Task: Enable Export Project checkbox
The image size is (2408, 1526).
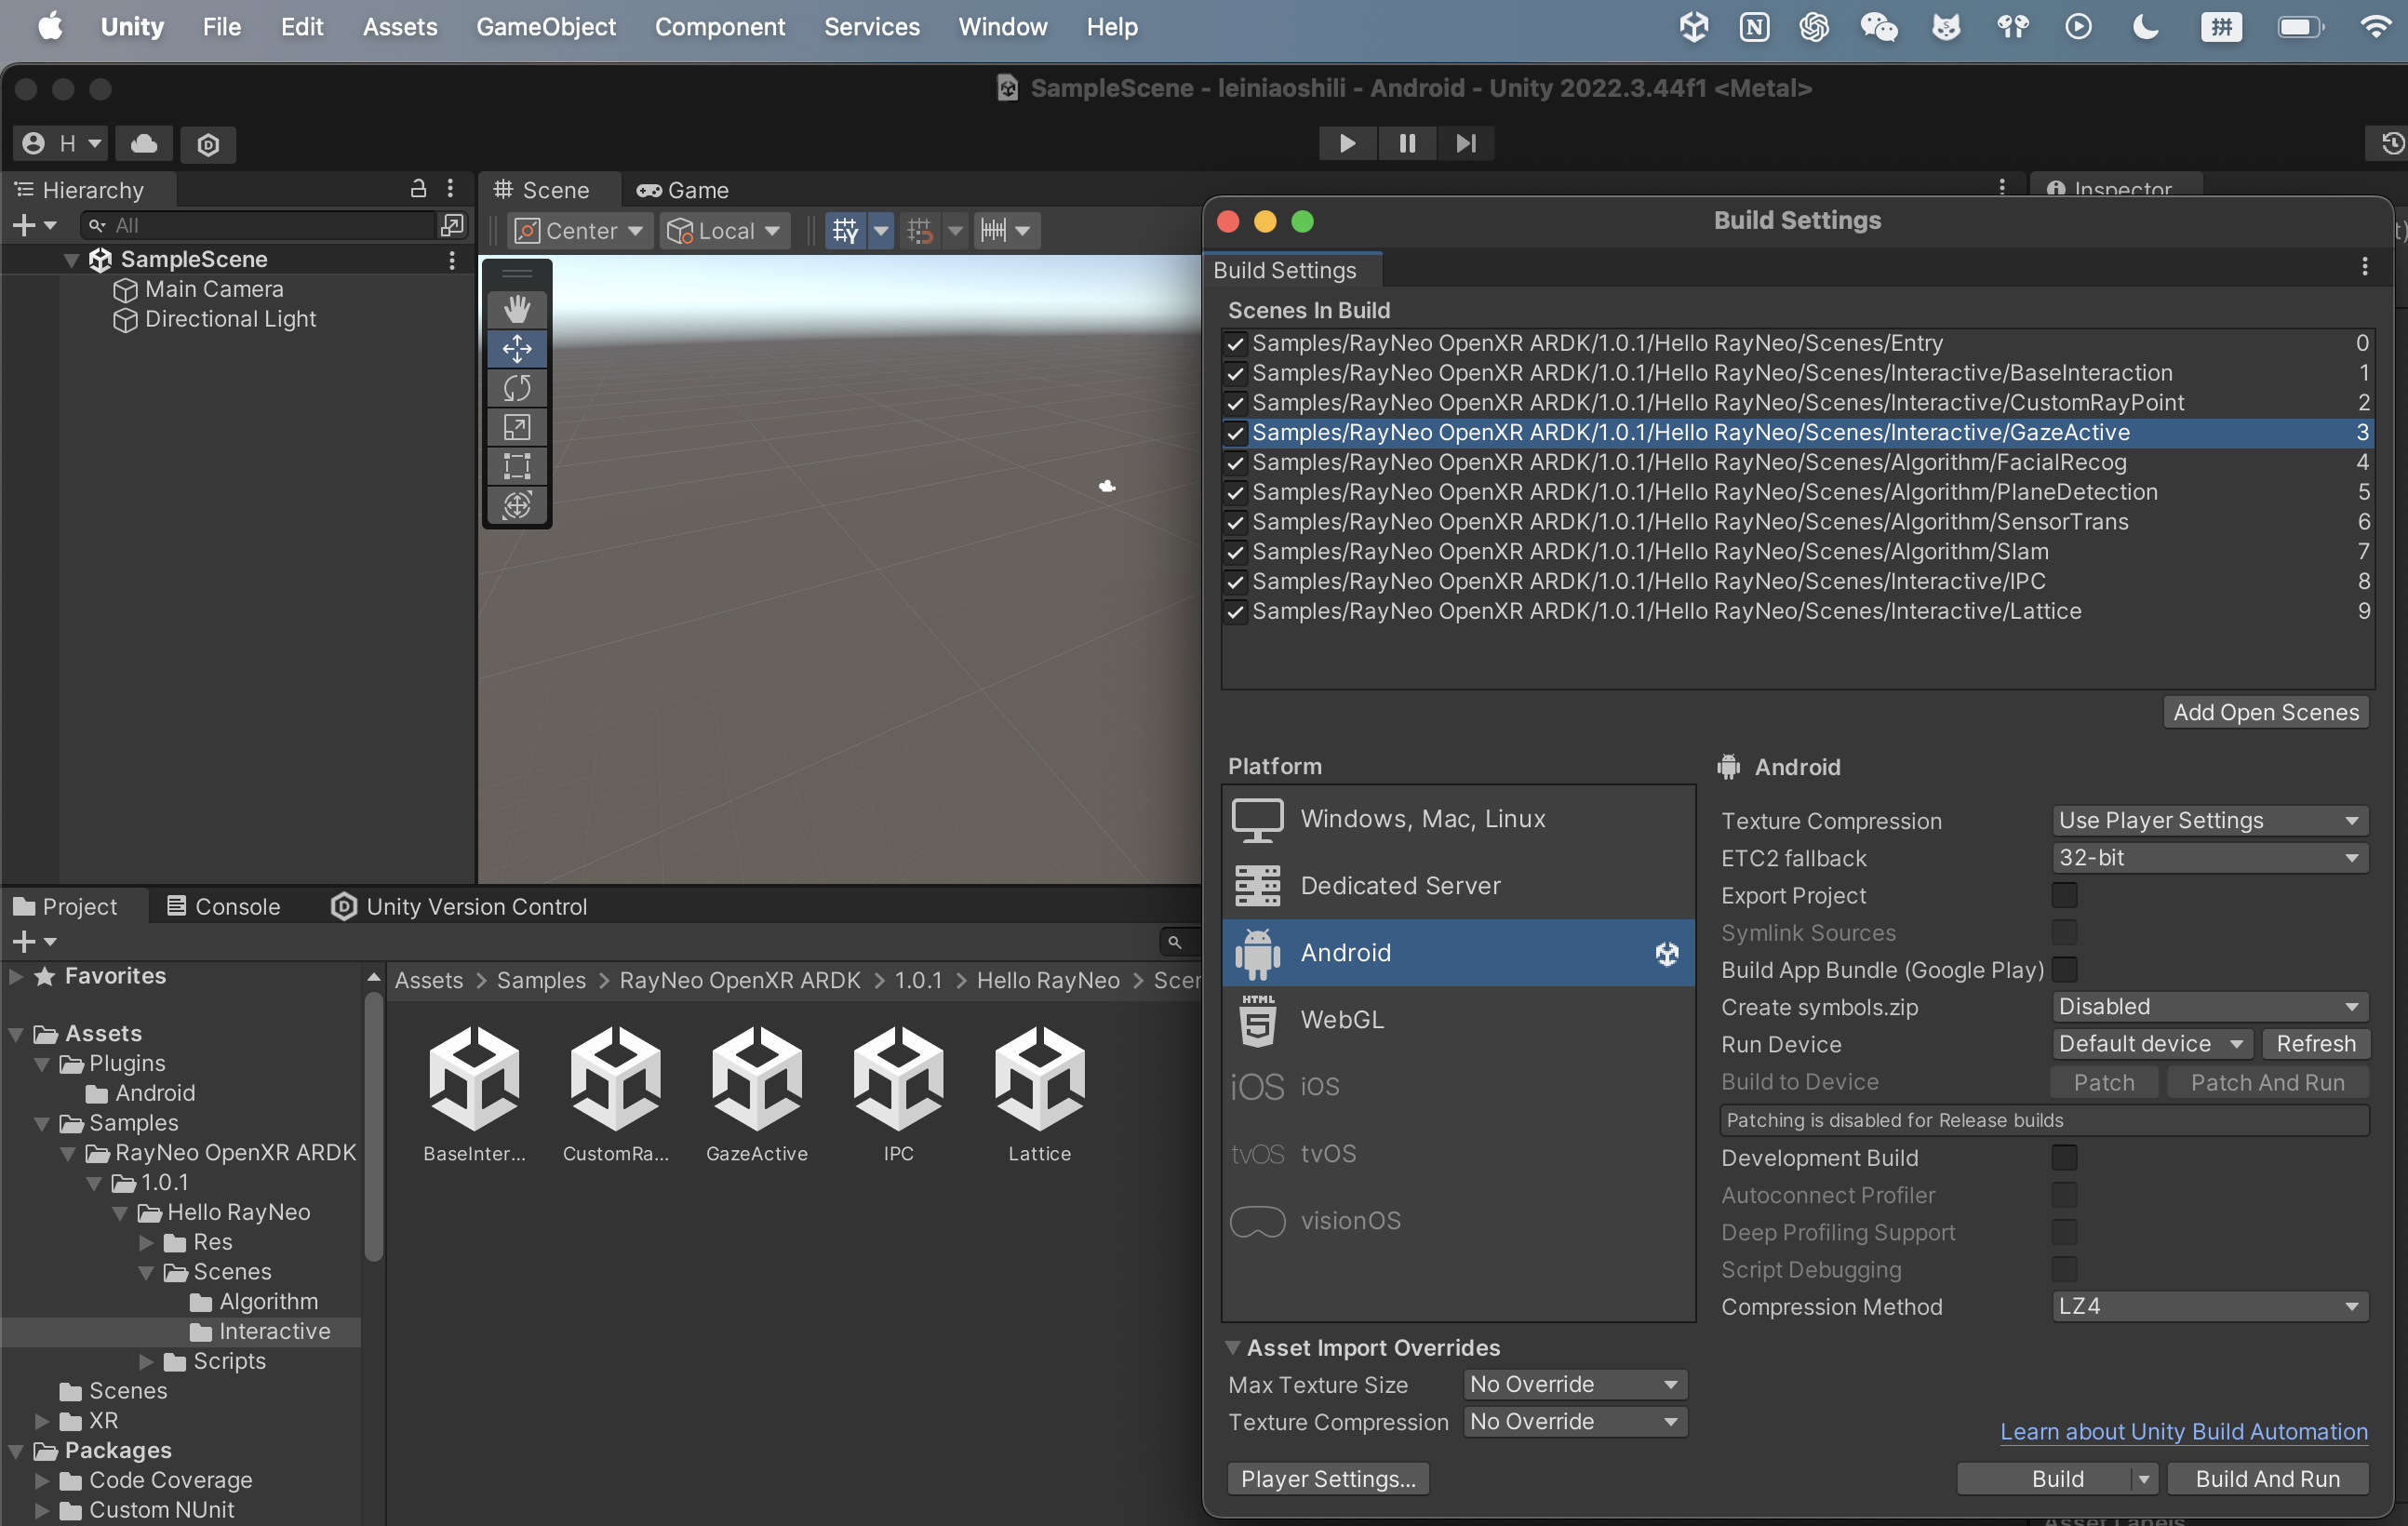Action: pos(2064,895)
